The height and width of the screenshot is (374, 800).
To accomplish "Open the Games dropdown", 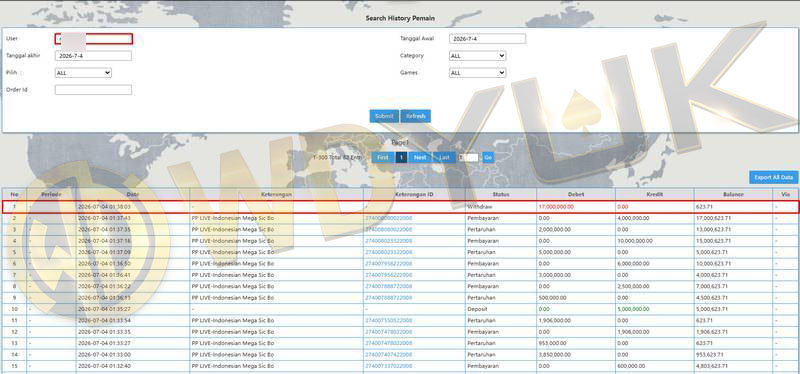I will [x=478, y=73].
